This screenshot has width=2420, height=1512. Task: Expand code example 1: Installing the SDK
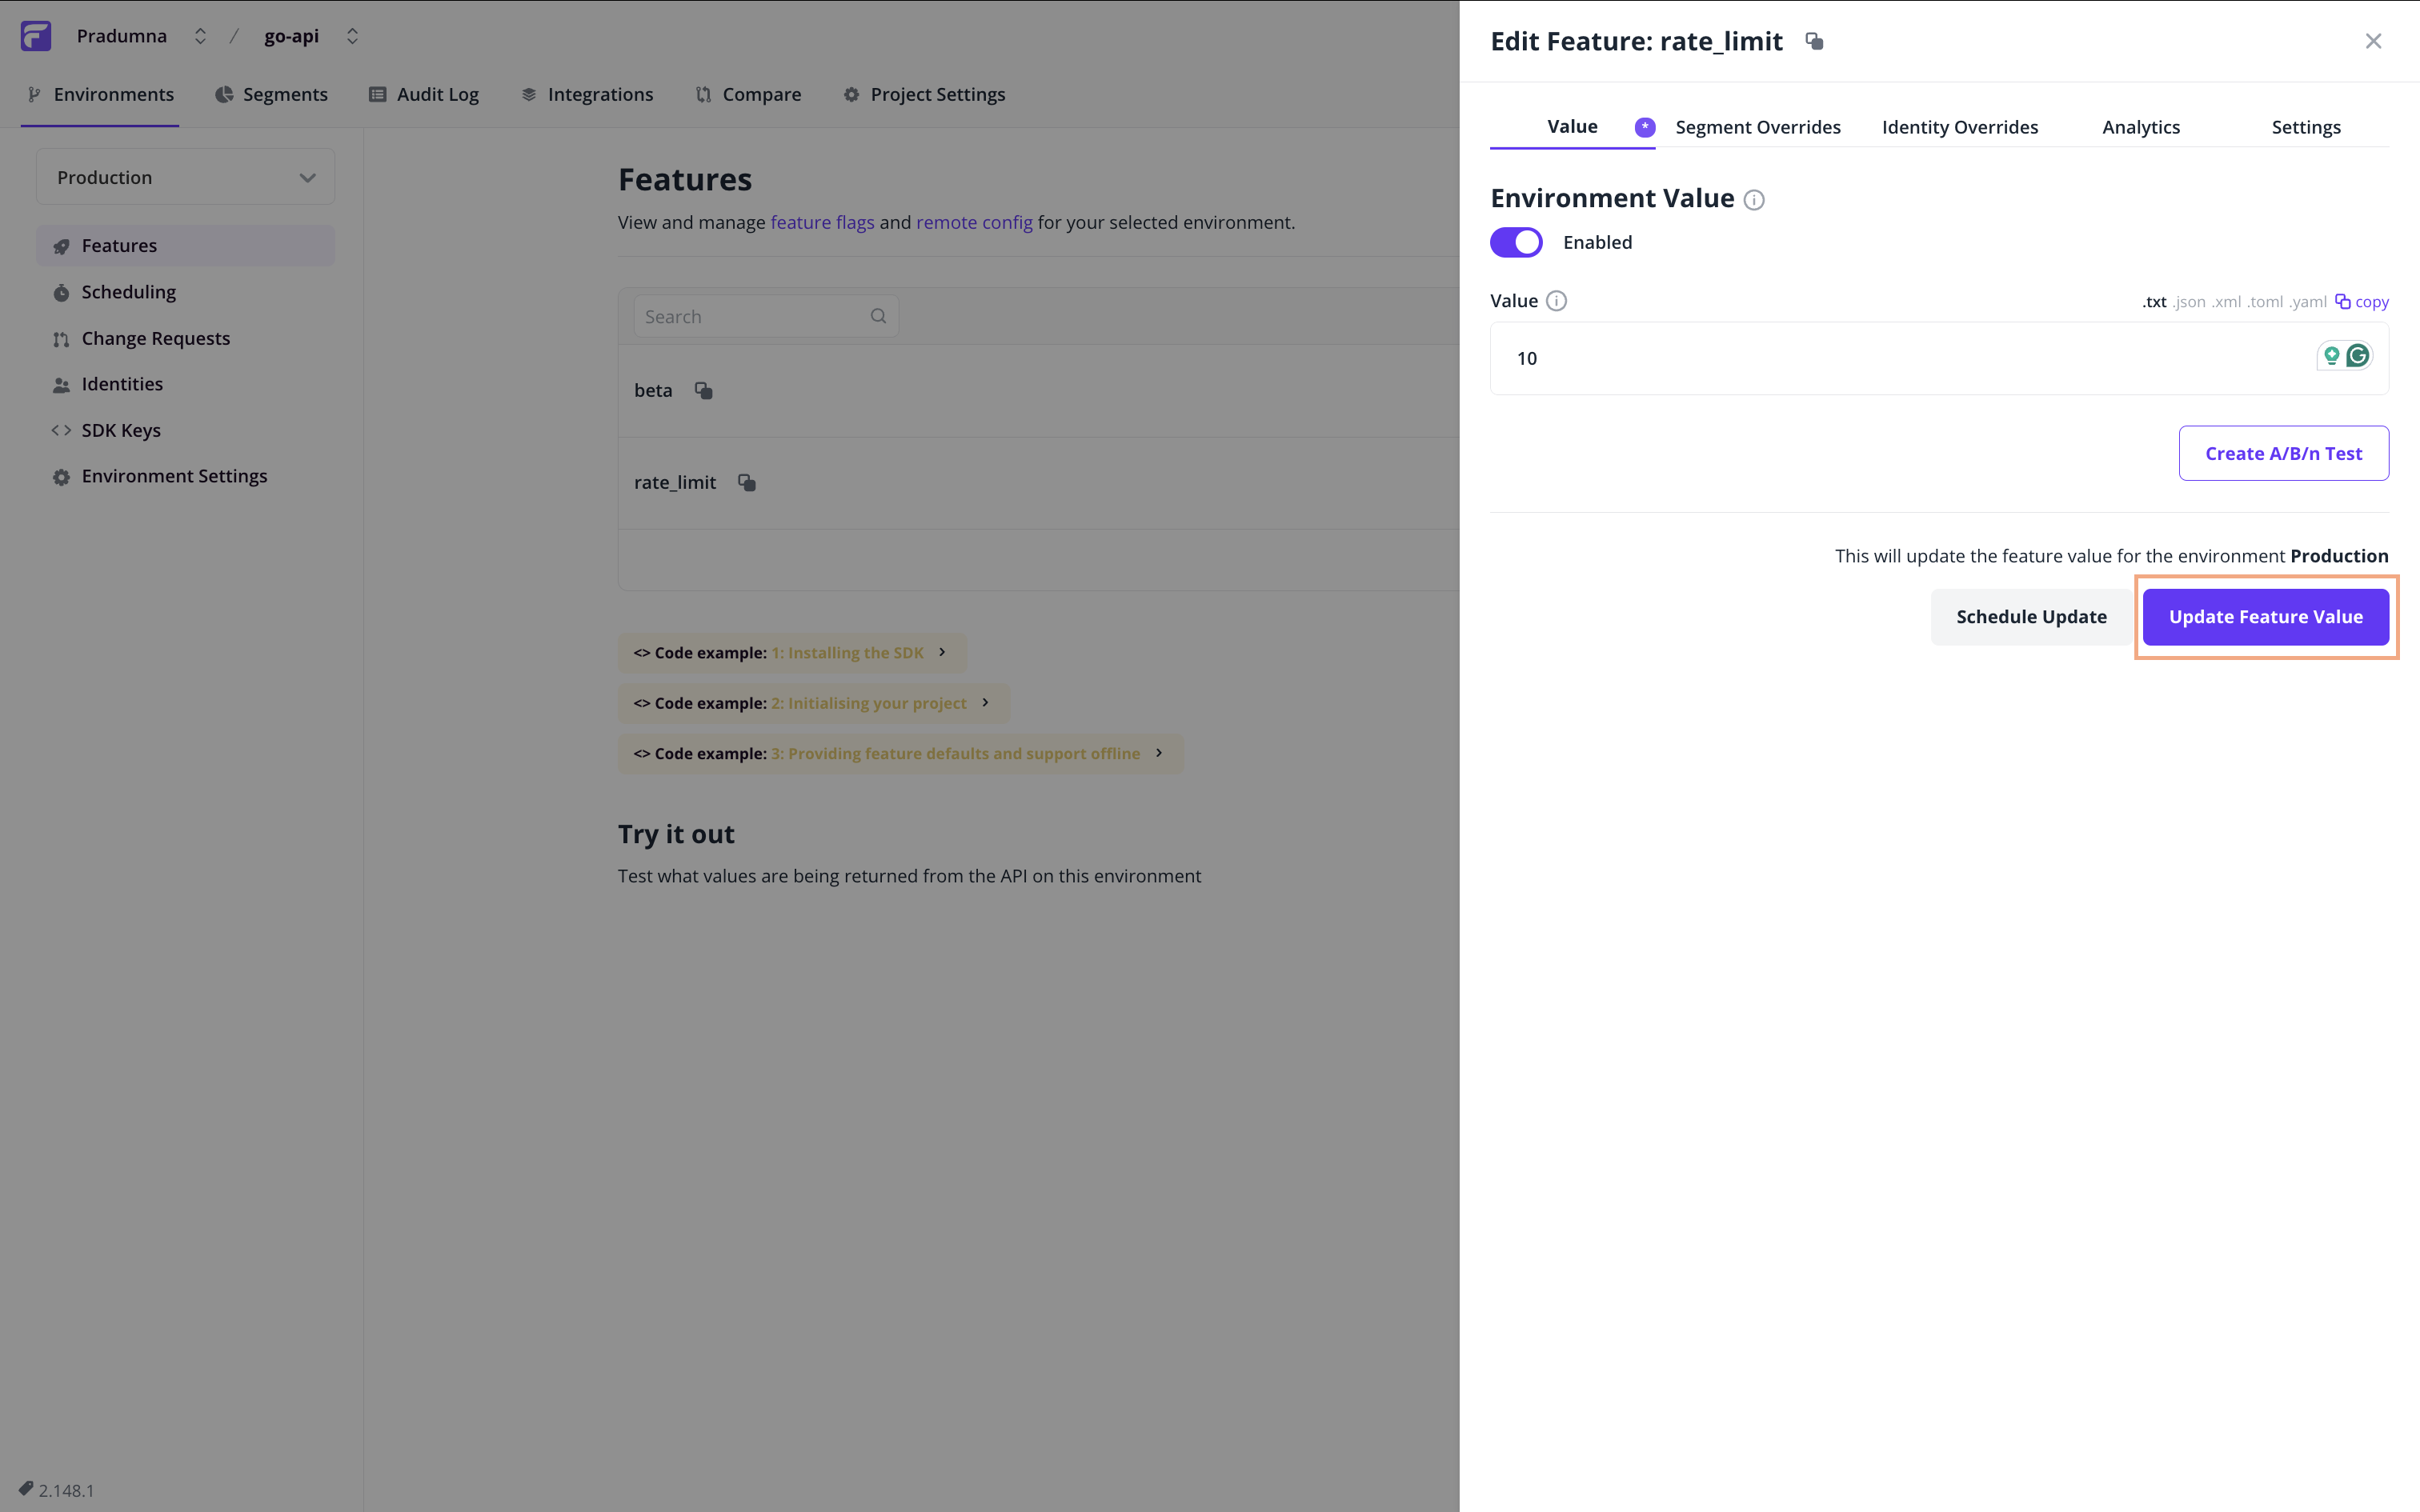[x=792, y=653]
